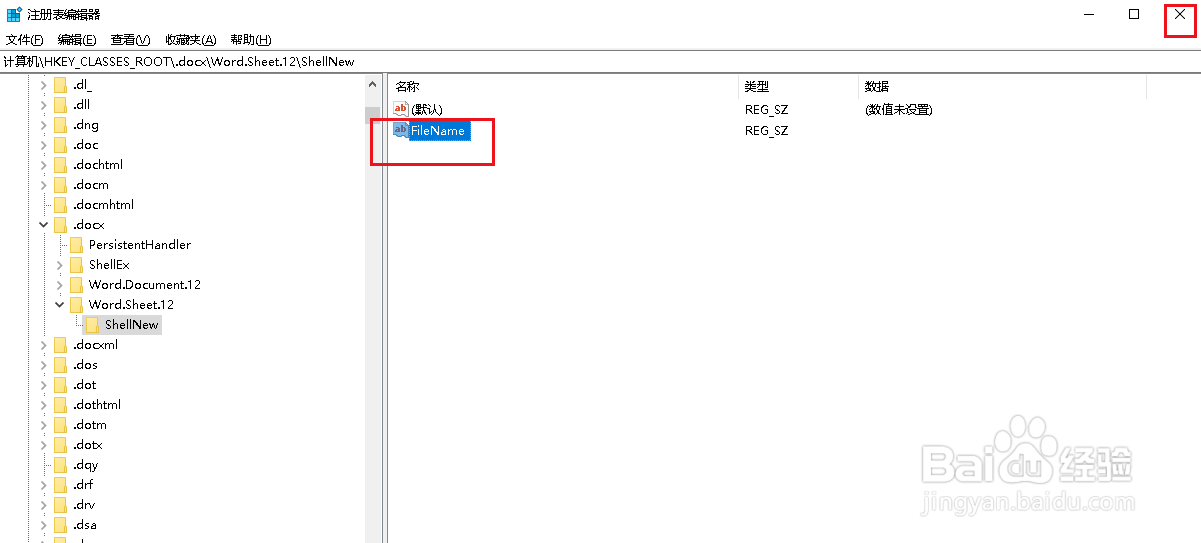
Task: Expand the ShellEx subkey
Action: point(59,265)
